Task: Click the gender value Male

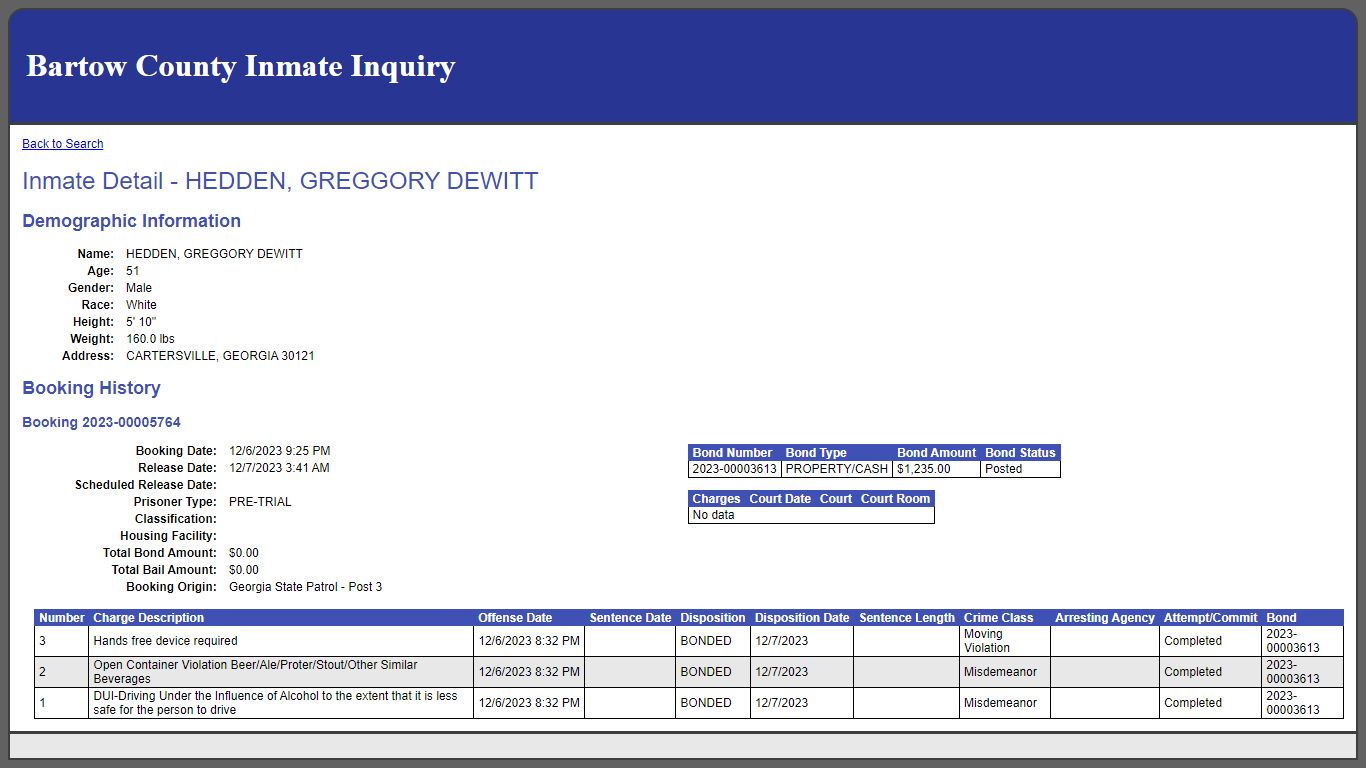Action: click(x=139, y=288)
